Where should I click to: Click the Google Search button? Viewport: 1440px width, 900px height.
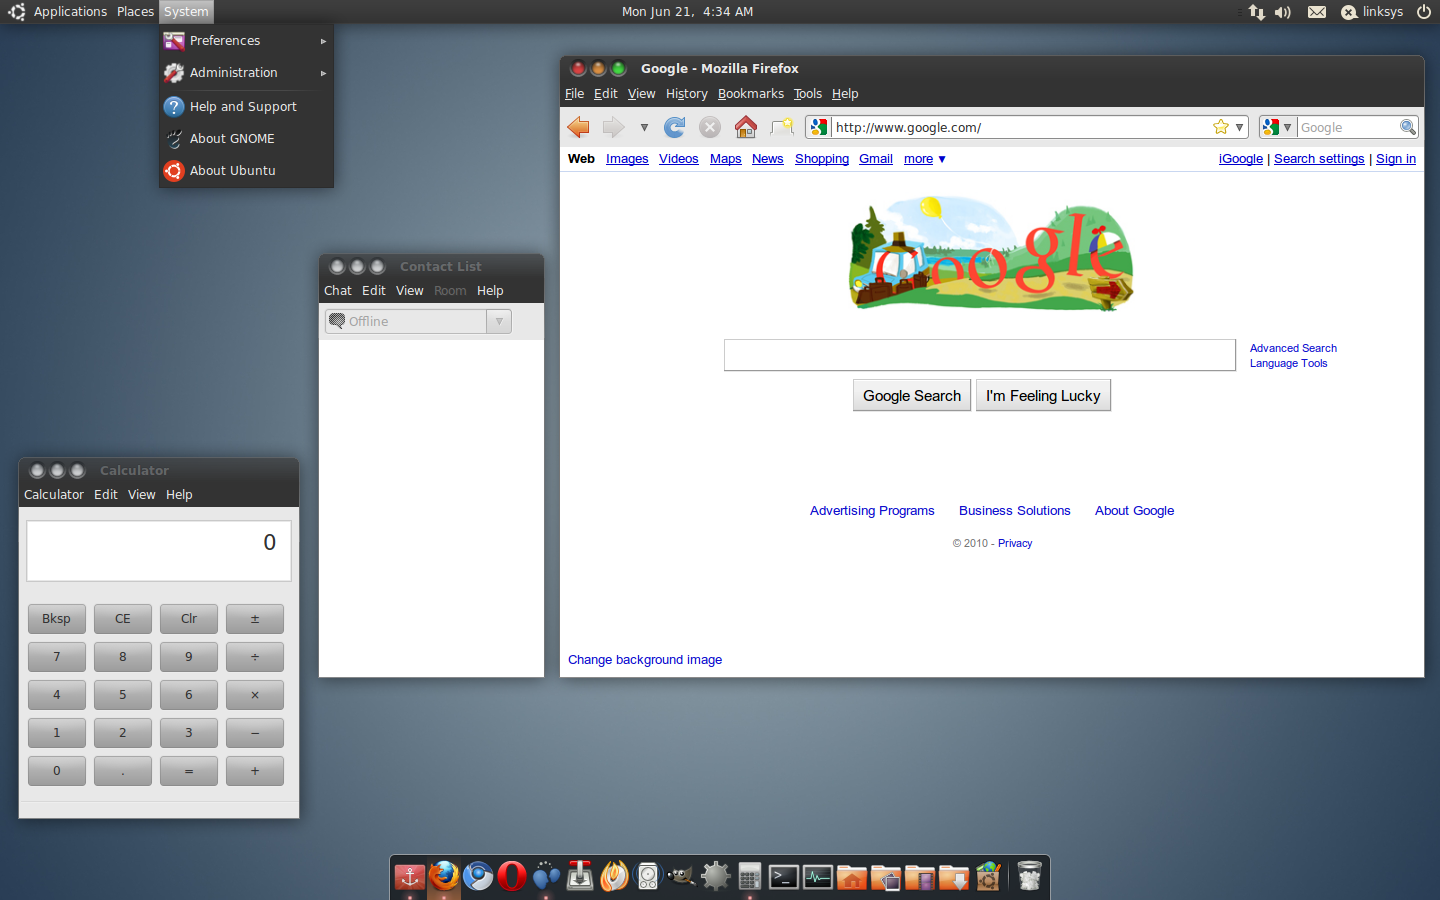912,395
